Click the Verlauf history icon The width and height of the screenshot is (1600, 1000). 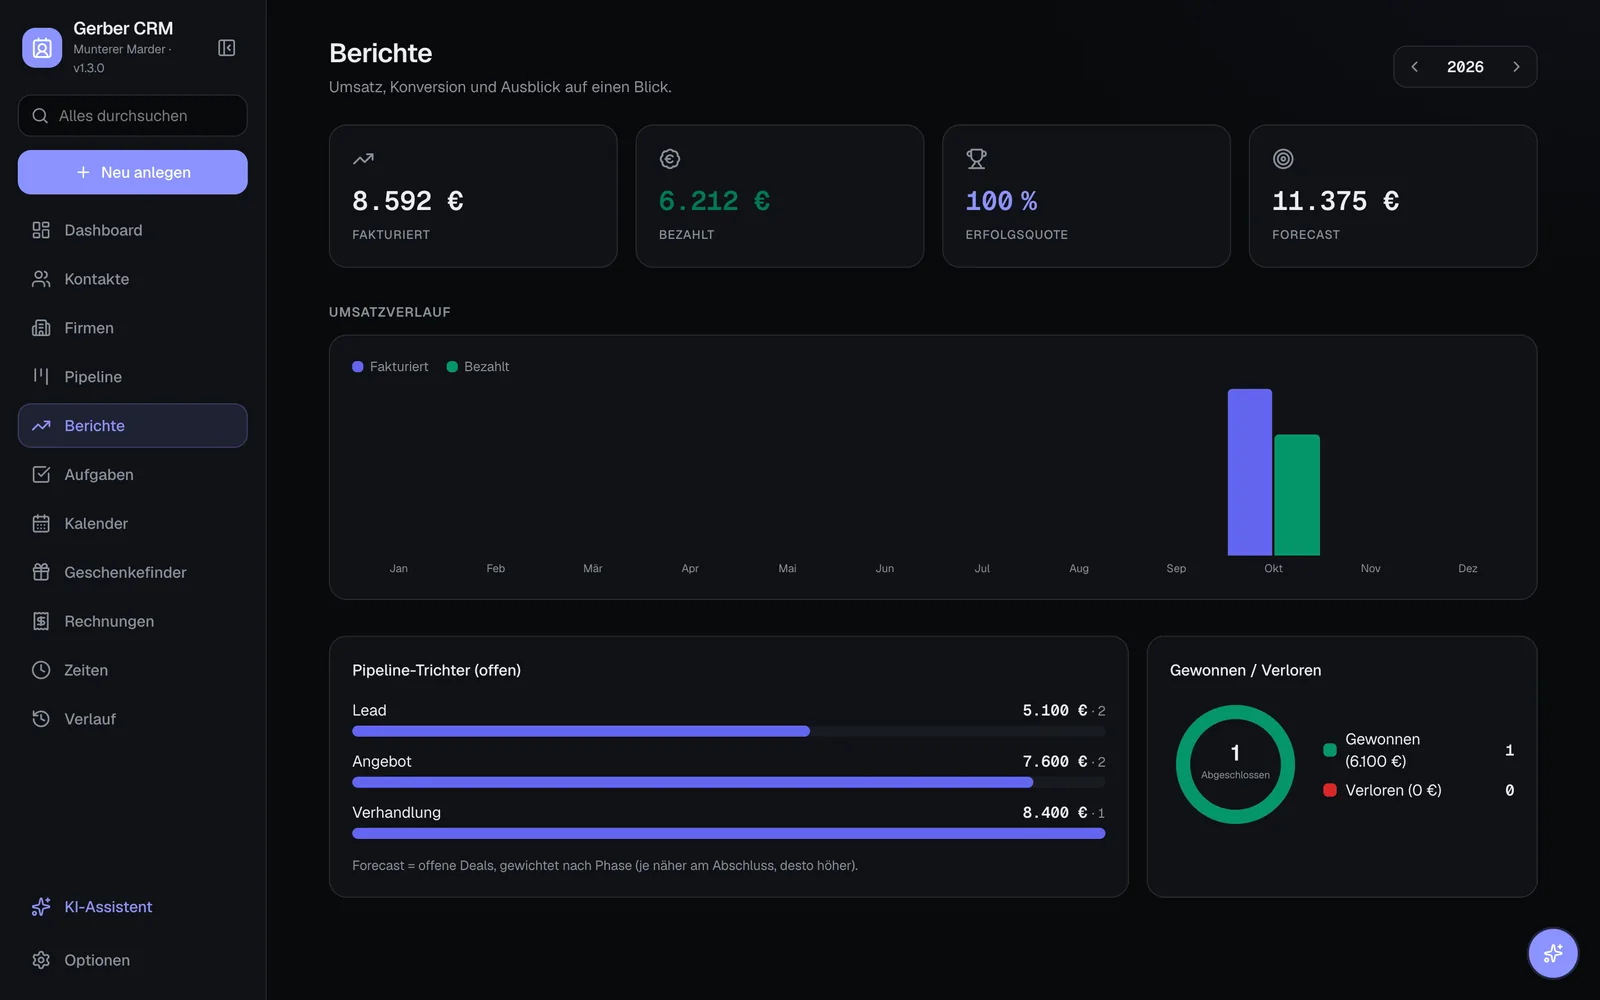41,719
